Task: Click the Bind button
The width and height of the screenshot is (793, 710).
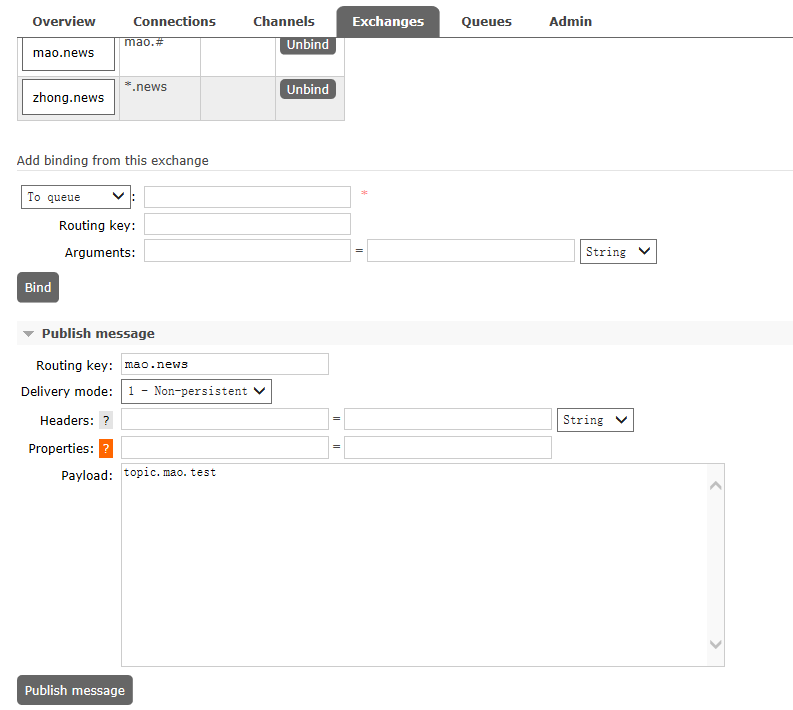Action: pyautogui.click(x=38, y=288)
